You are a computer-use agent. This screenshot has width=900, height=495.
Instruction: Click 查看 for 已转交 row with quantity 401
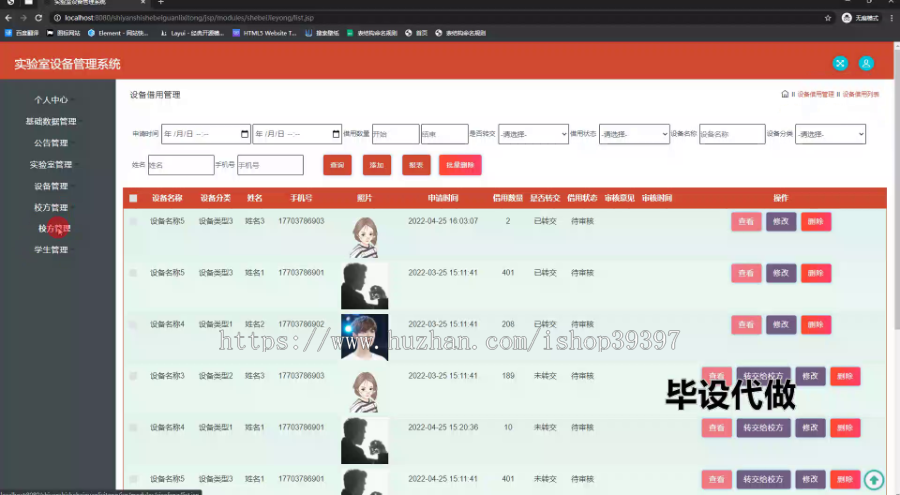pos(746,273)
